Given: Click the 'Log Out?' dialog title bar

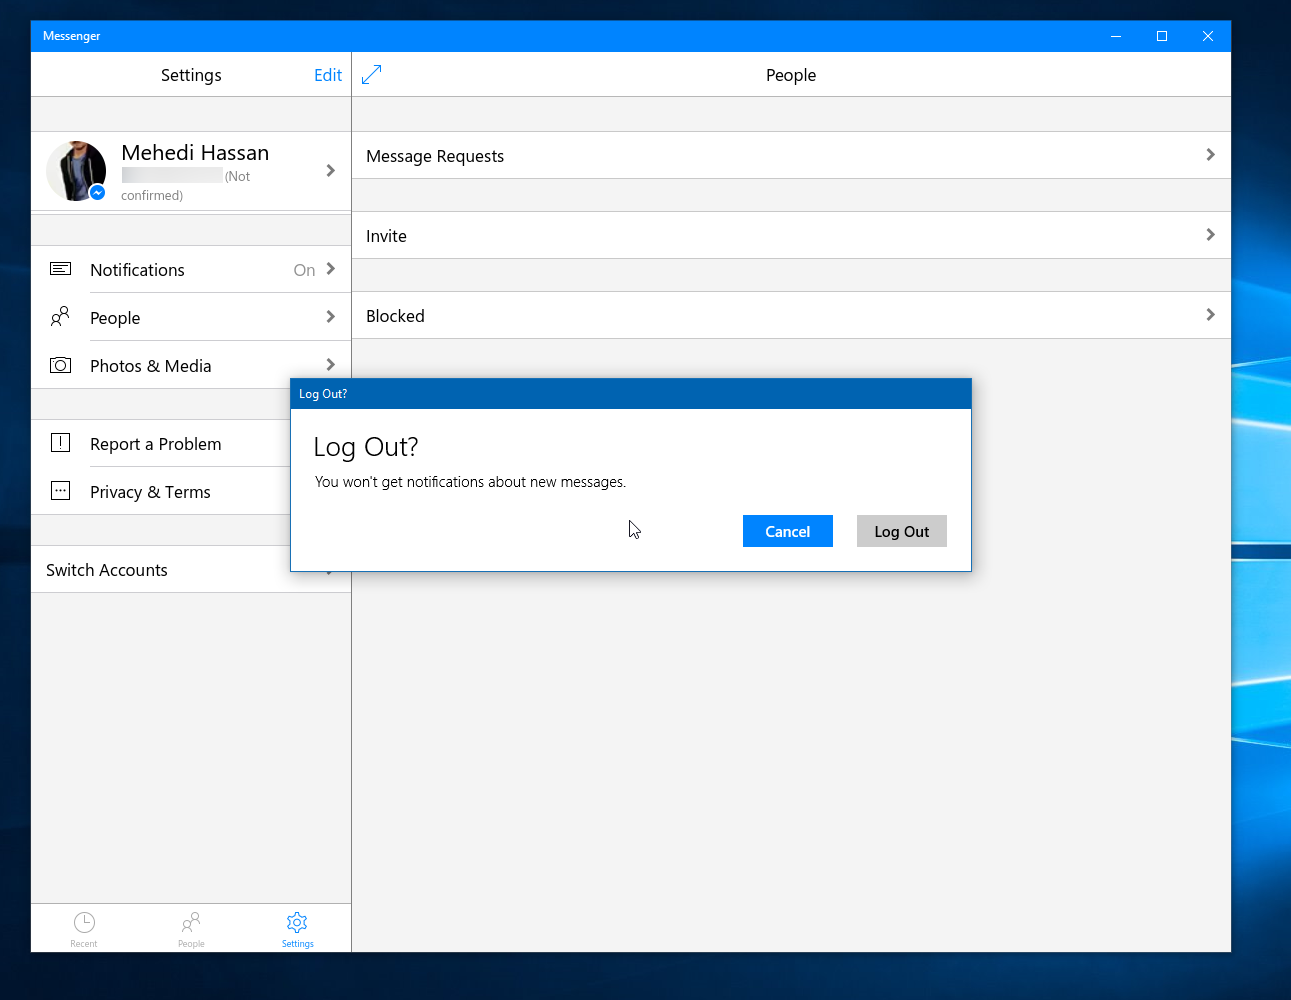Looking at the screenshot, I should pyautogui.click(x=631, y=394).
